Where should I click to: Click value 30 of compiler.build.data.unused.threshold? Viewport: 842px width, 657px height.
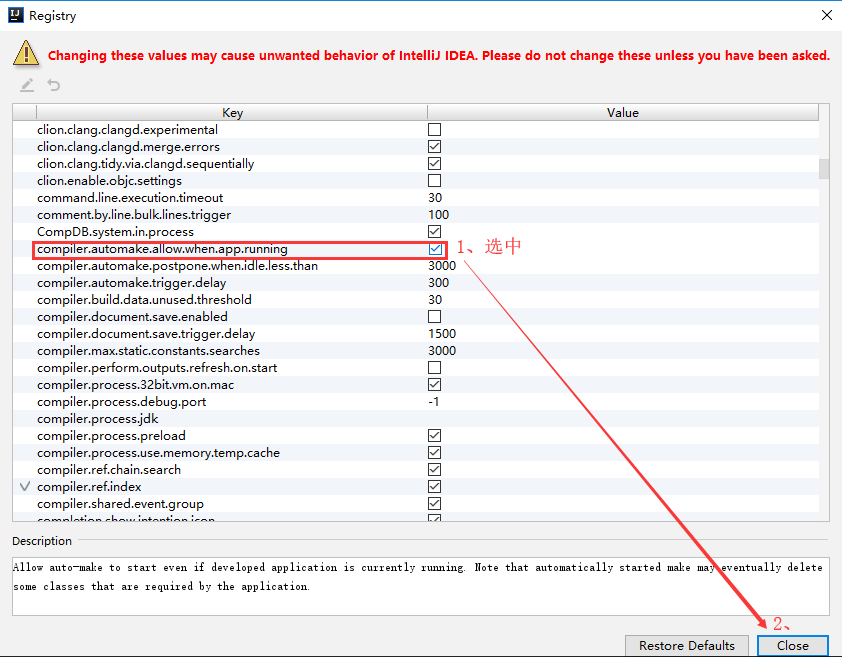[435, 300]
